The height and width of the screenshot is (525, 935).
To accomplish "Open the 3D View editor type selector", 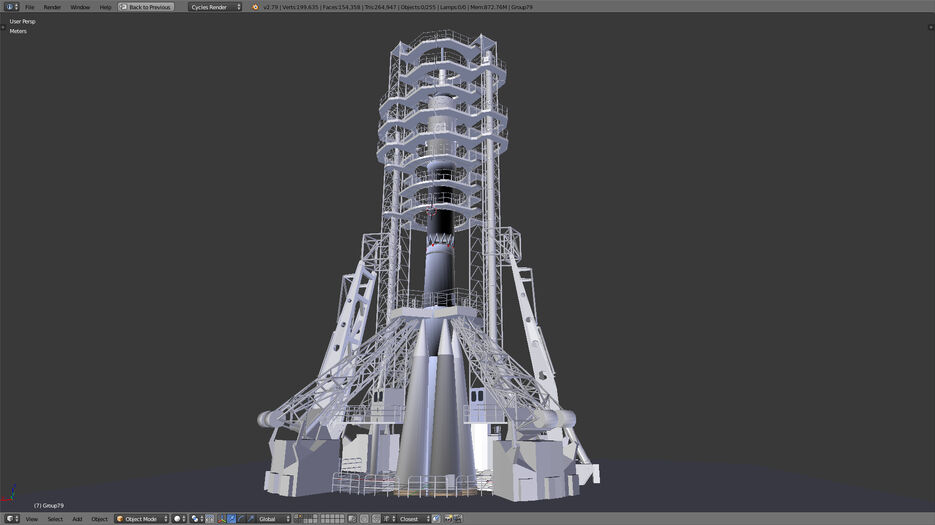I will pyautogui.click(x=12, y=519).
